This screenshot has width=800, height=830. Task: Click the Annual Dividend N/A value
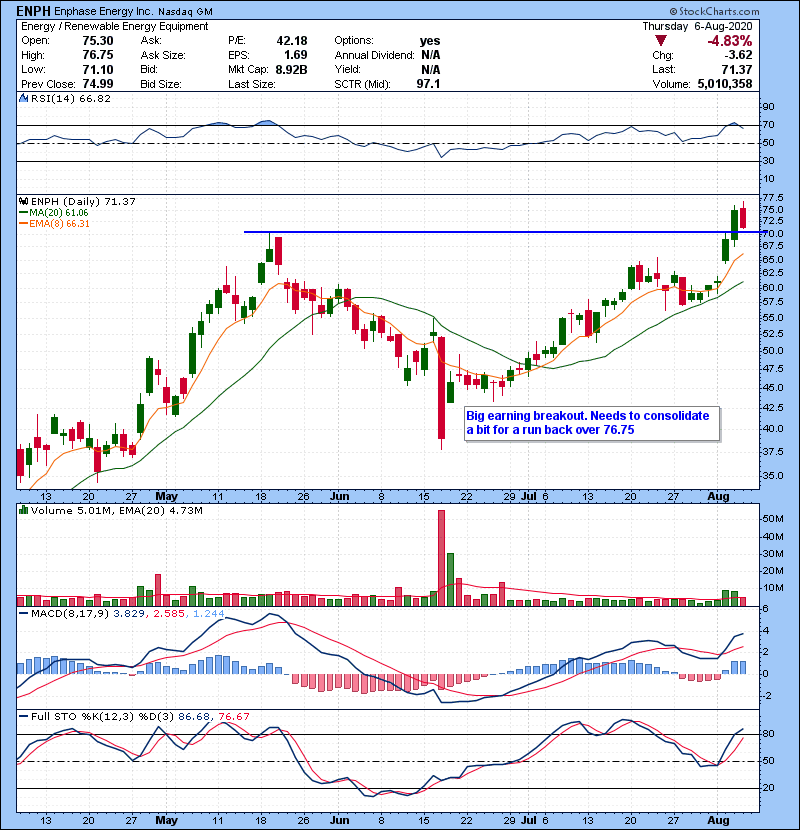(430, 55)
